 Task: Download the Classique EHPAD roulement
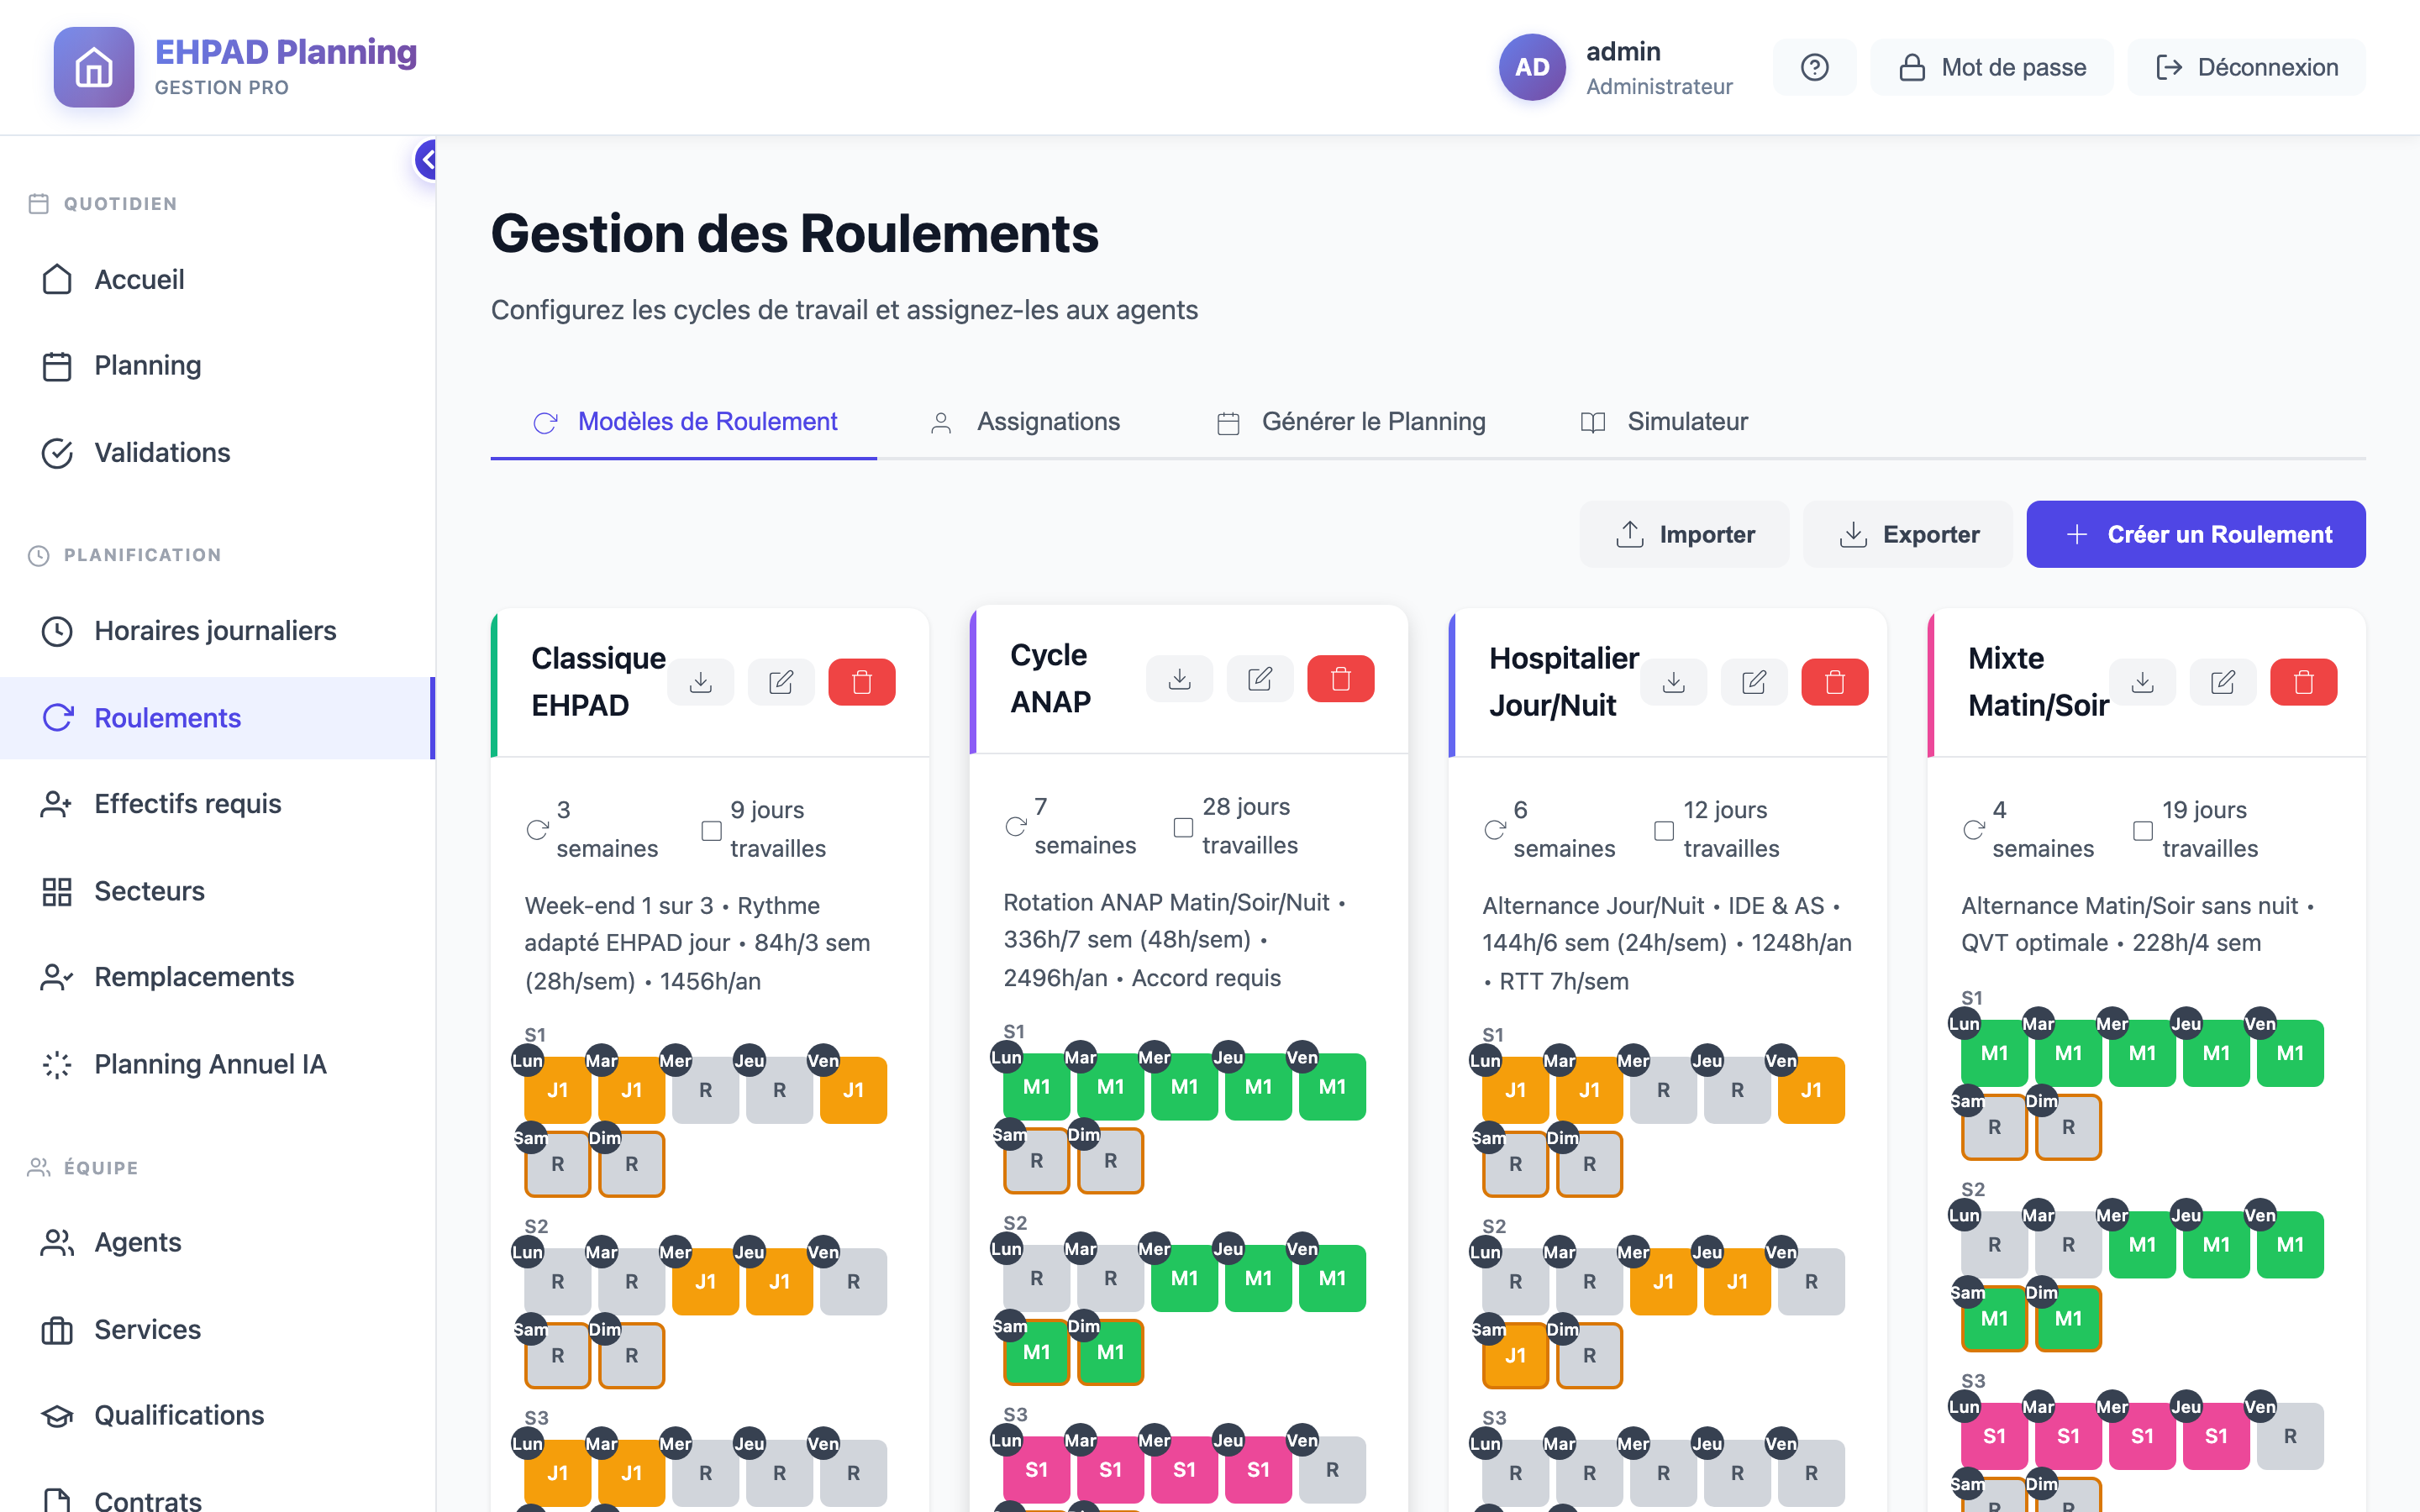(701, 682)
